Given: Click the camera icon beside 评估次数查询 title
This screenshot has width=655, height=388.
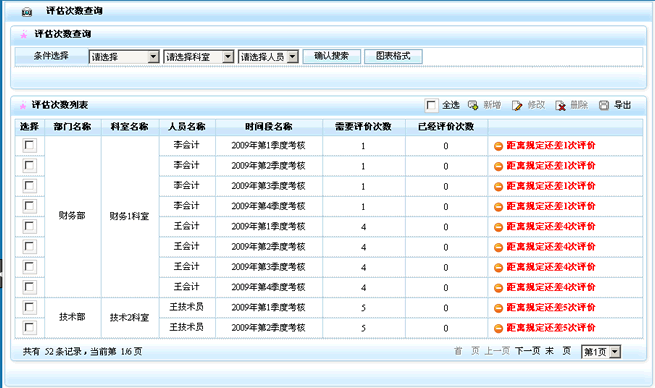Looking at the screenshot, I should click(x=27, y=12).
